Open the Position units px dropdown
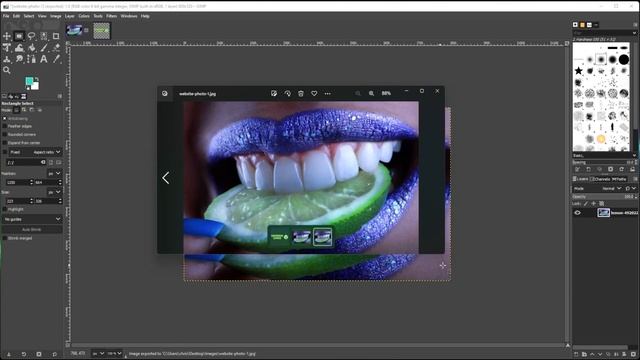The image size is (640, 360). tap(54, 173)
